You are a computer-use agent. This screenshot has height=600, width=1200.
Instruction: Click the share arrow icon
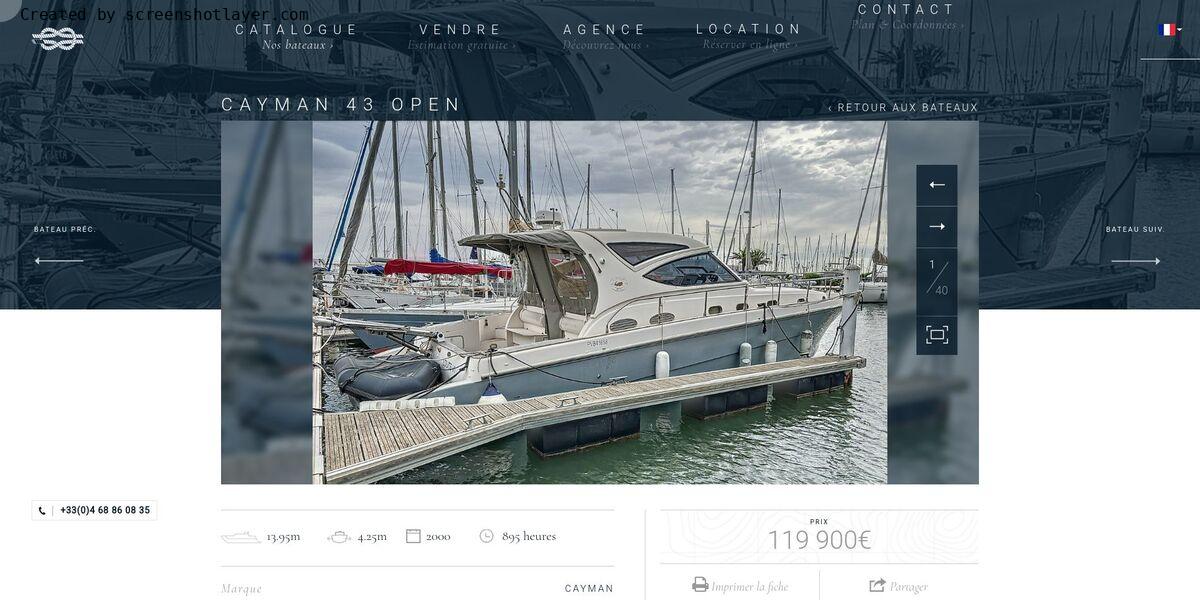[878, 585]
